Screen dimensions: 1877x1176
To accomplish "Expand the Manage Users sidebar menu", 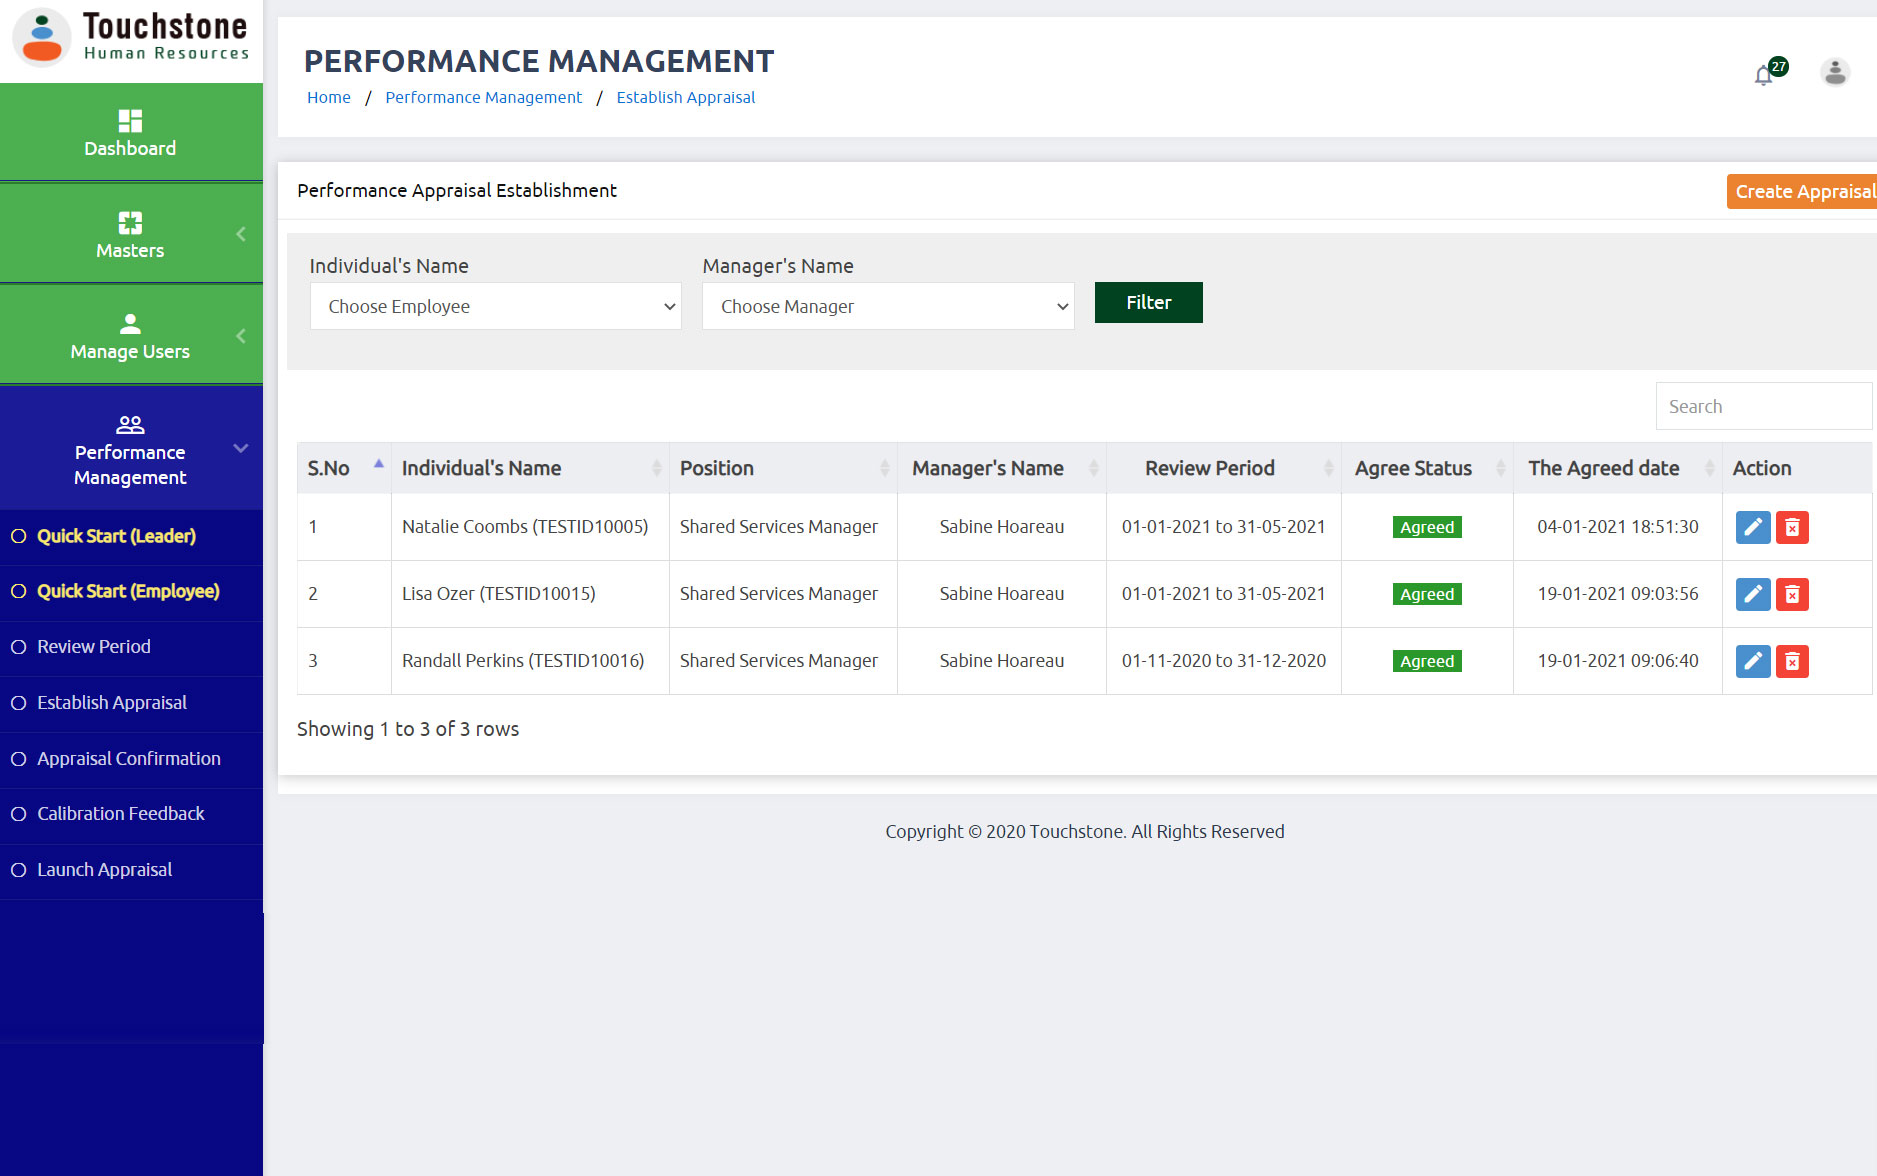I will tap(130, 336).
